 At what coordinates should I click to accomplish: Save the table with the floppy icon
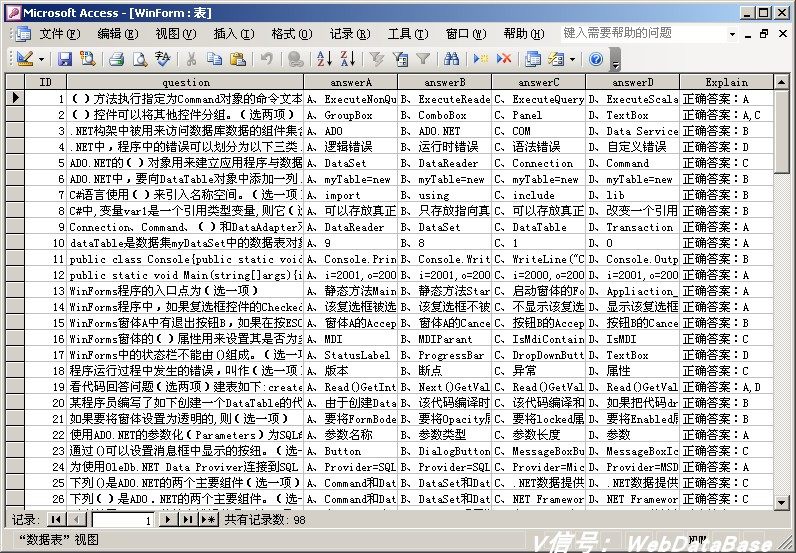pos(64,59)
